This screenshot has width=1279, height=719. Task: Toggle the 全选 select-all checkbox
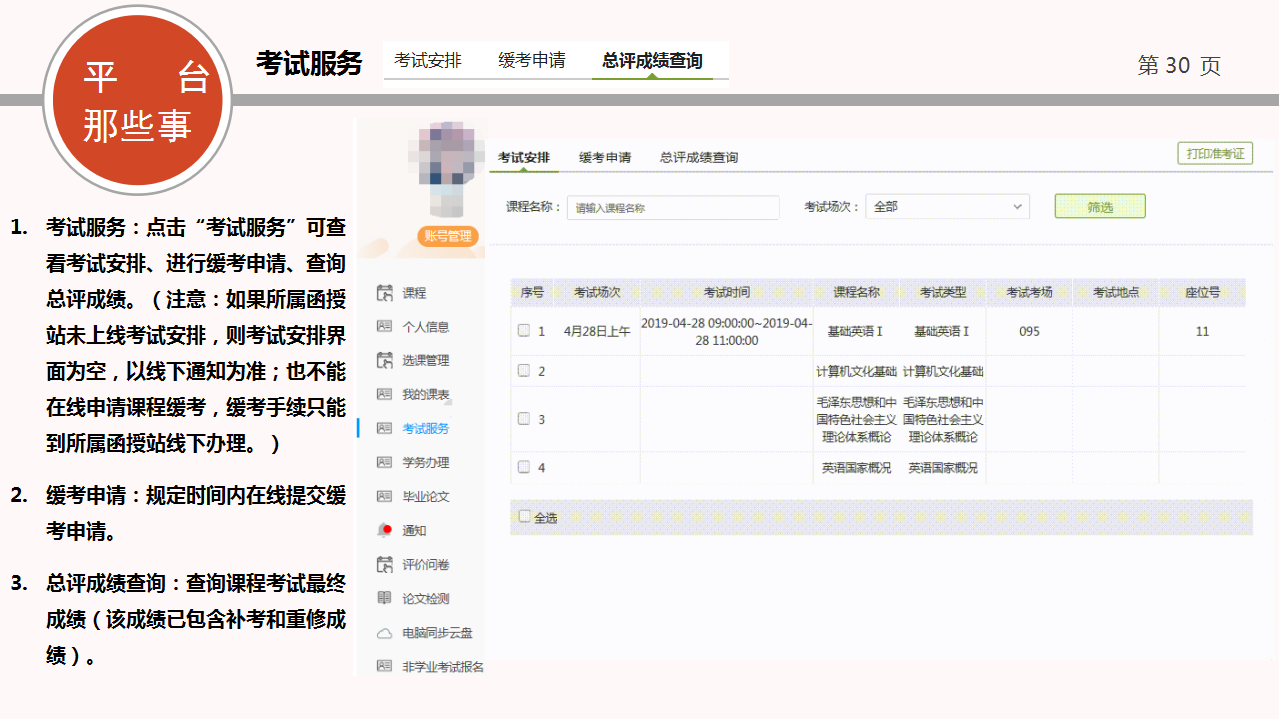(x=525, y=517)
